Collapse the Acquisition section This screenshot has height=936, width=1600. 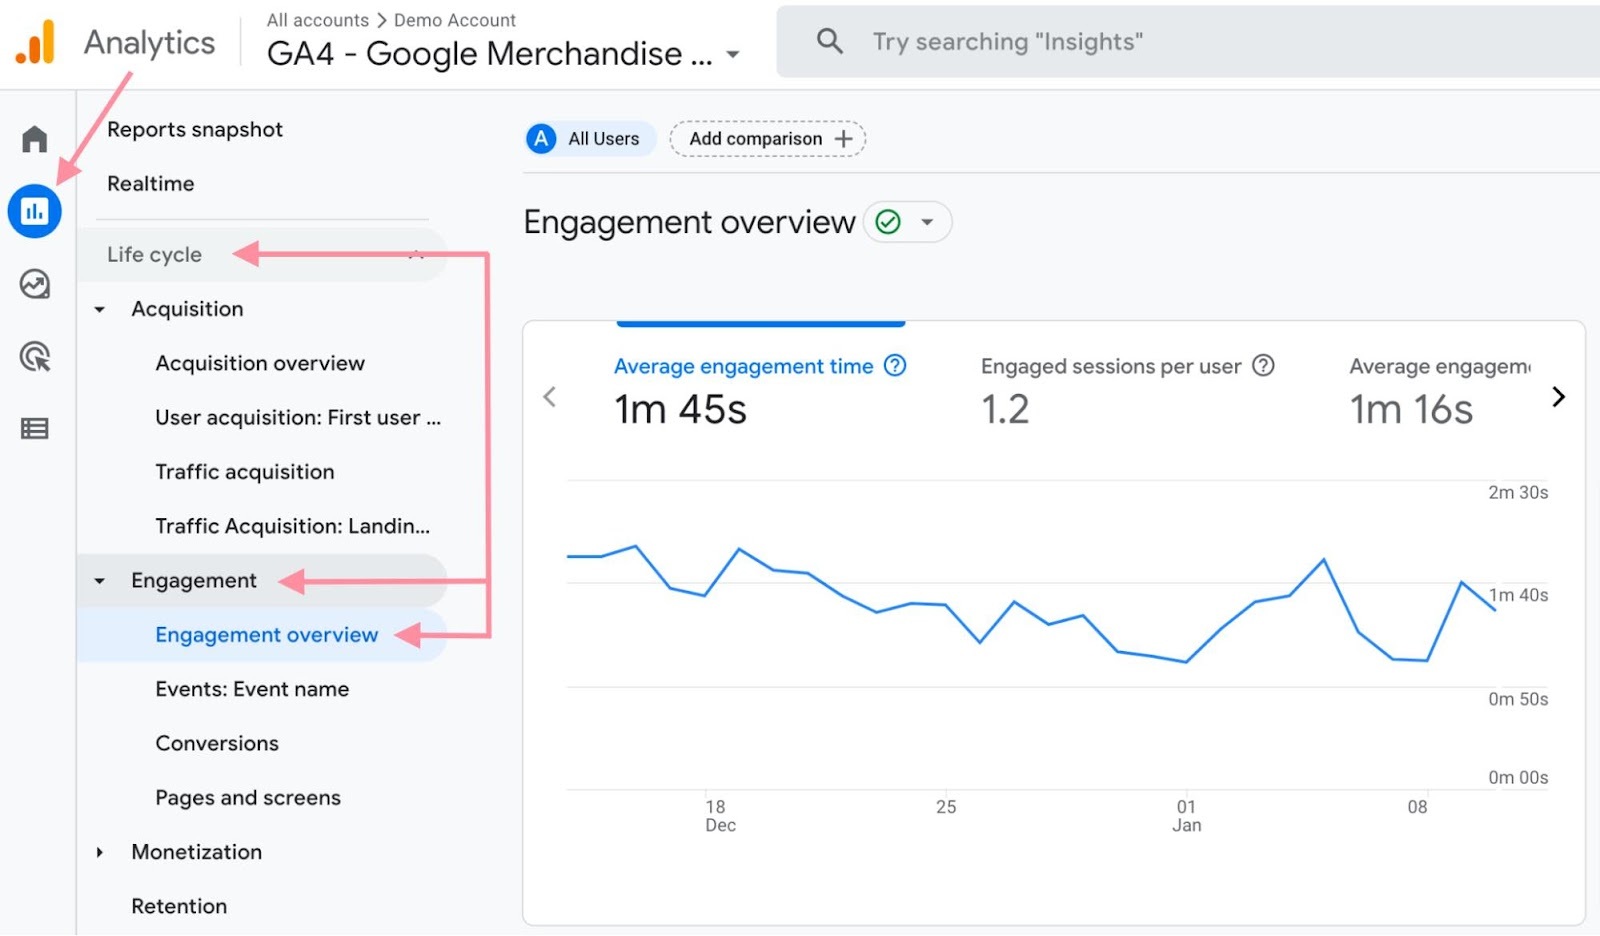100,309
